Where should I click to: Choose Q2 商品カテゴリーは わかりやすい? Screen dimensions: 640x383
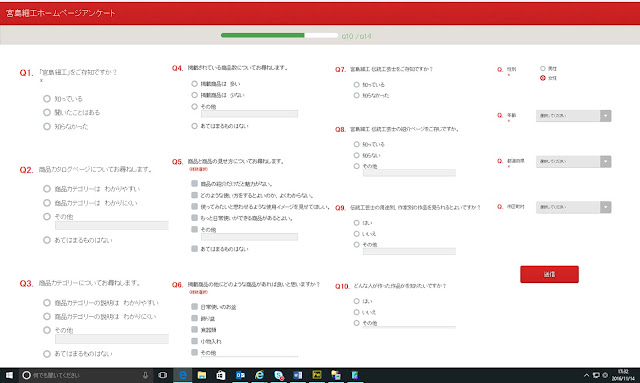(47, 189)
